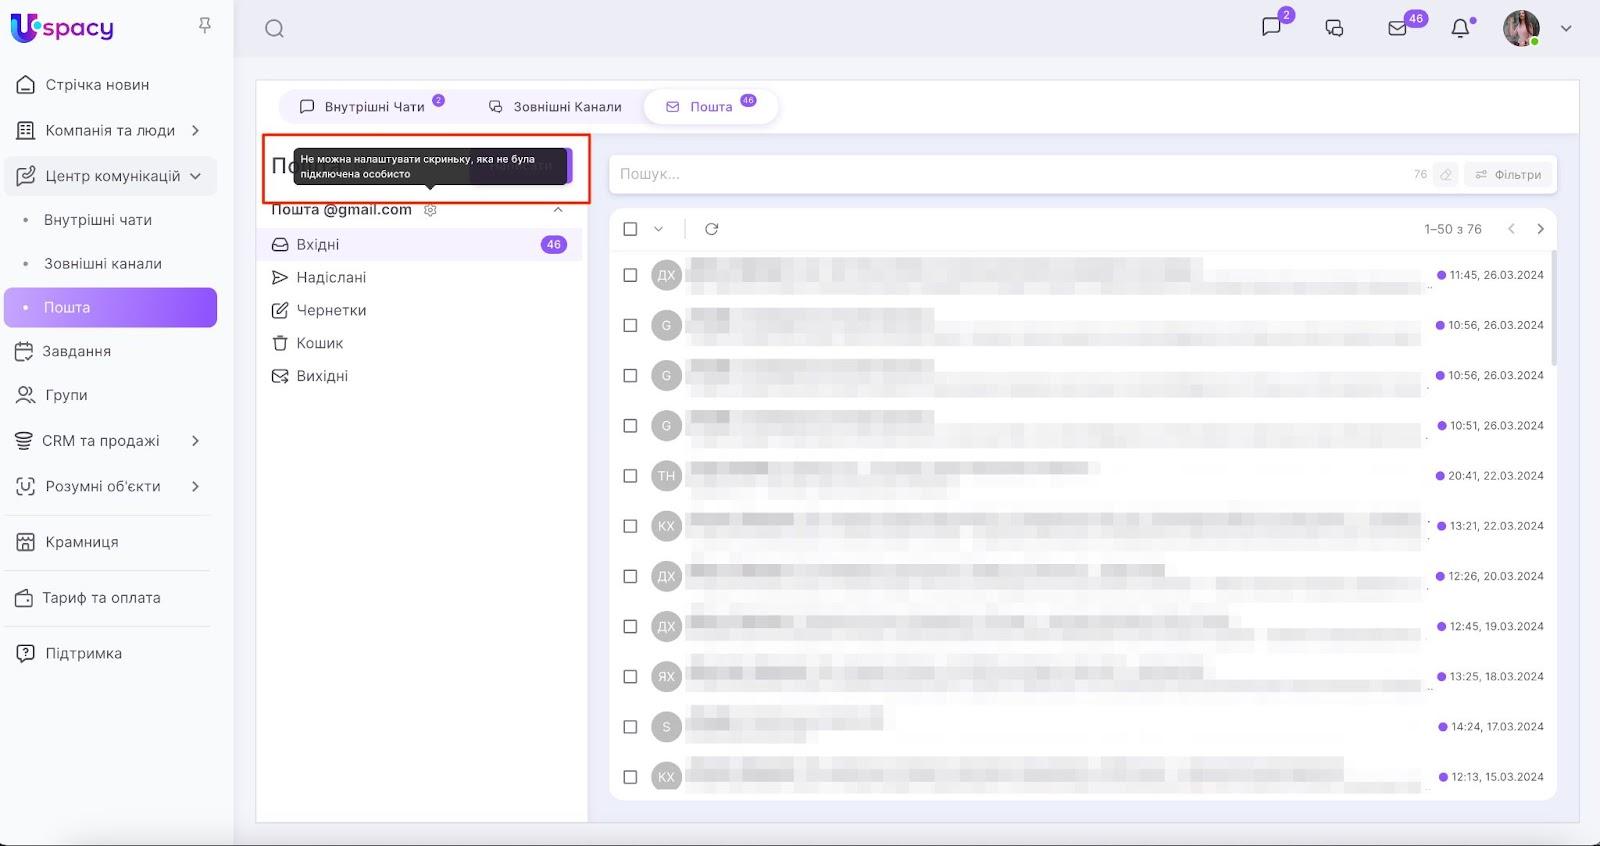Check the email from 12:13, 15.03.2024
Viewport: 1600px width, 846px height.
[630, 777]
